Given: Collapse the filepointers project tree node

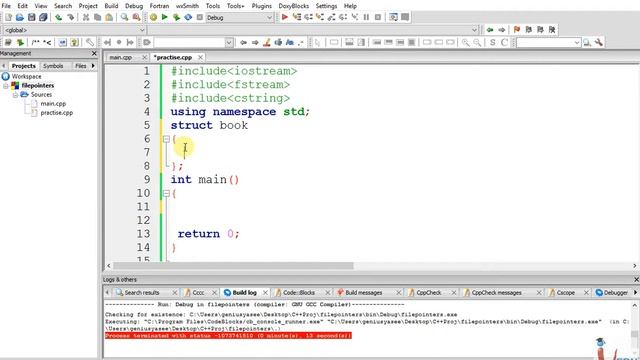Looking at the screenshot, I should point(6,86).
